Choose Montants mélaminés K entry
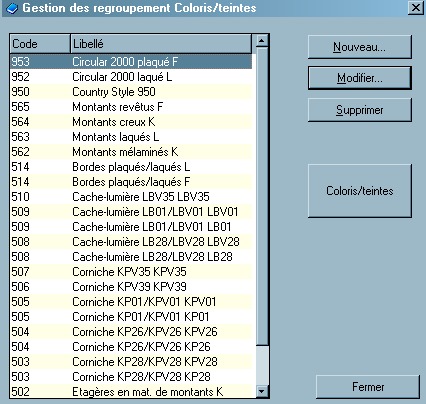The width and height of the screenshot is (426, 404). pos(131,152)
